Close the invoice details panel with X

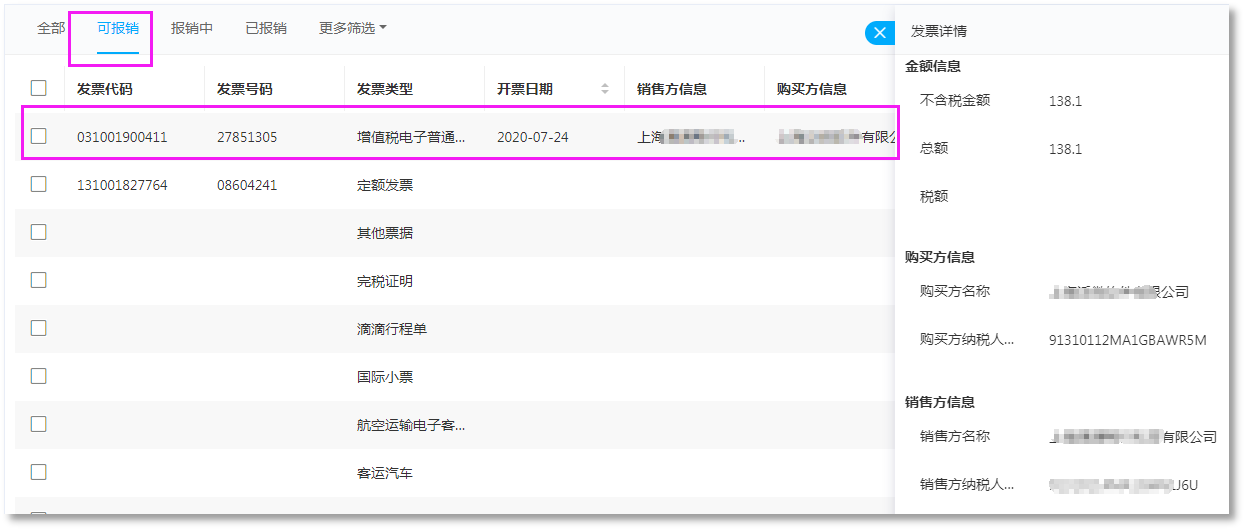tap(879, 33)
